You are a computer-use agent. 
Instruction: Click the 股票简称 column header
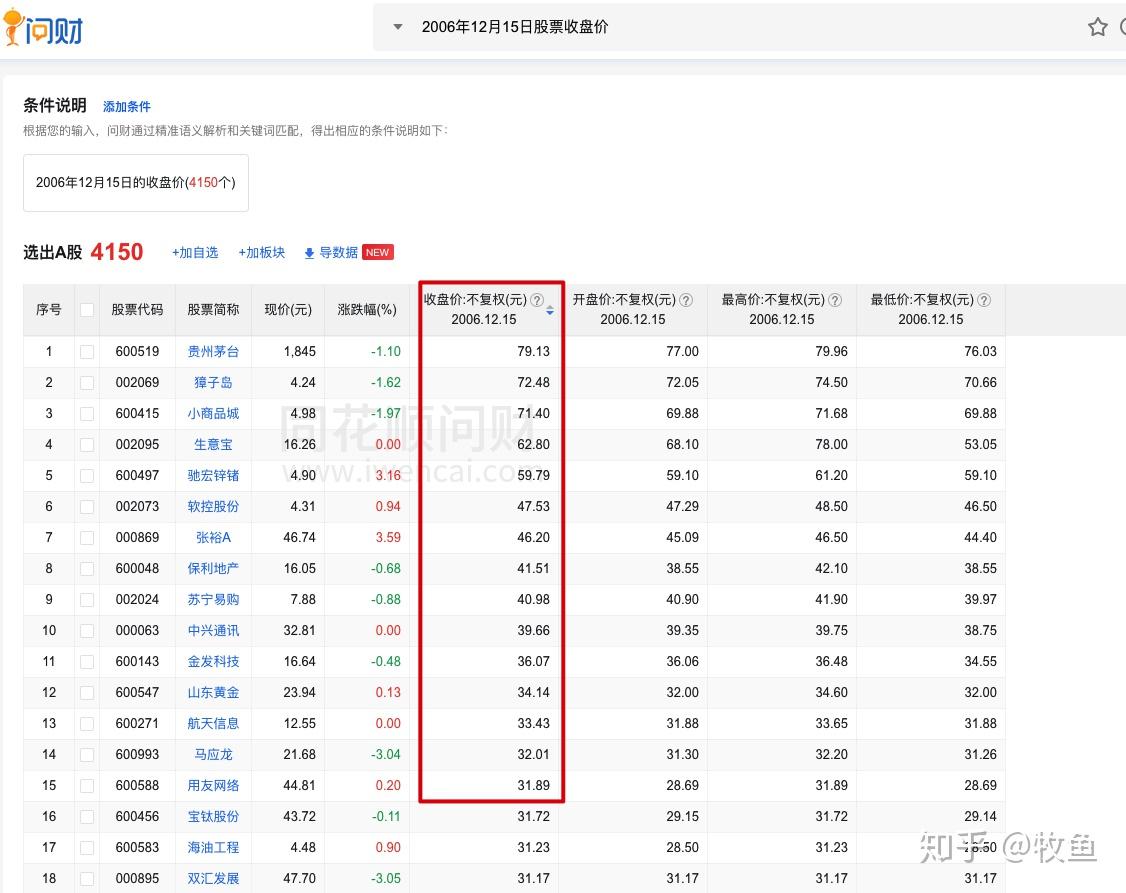(213, 309)
